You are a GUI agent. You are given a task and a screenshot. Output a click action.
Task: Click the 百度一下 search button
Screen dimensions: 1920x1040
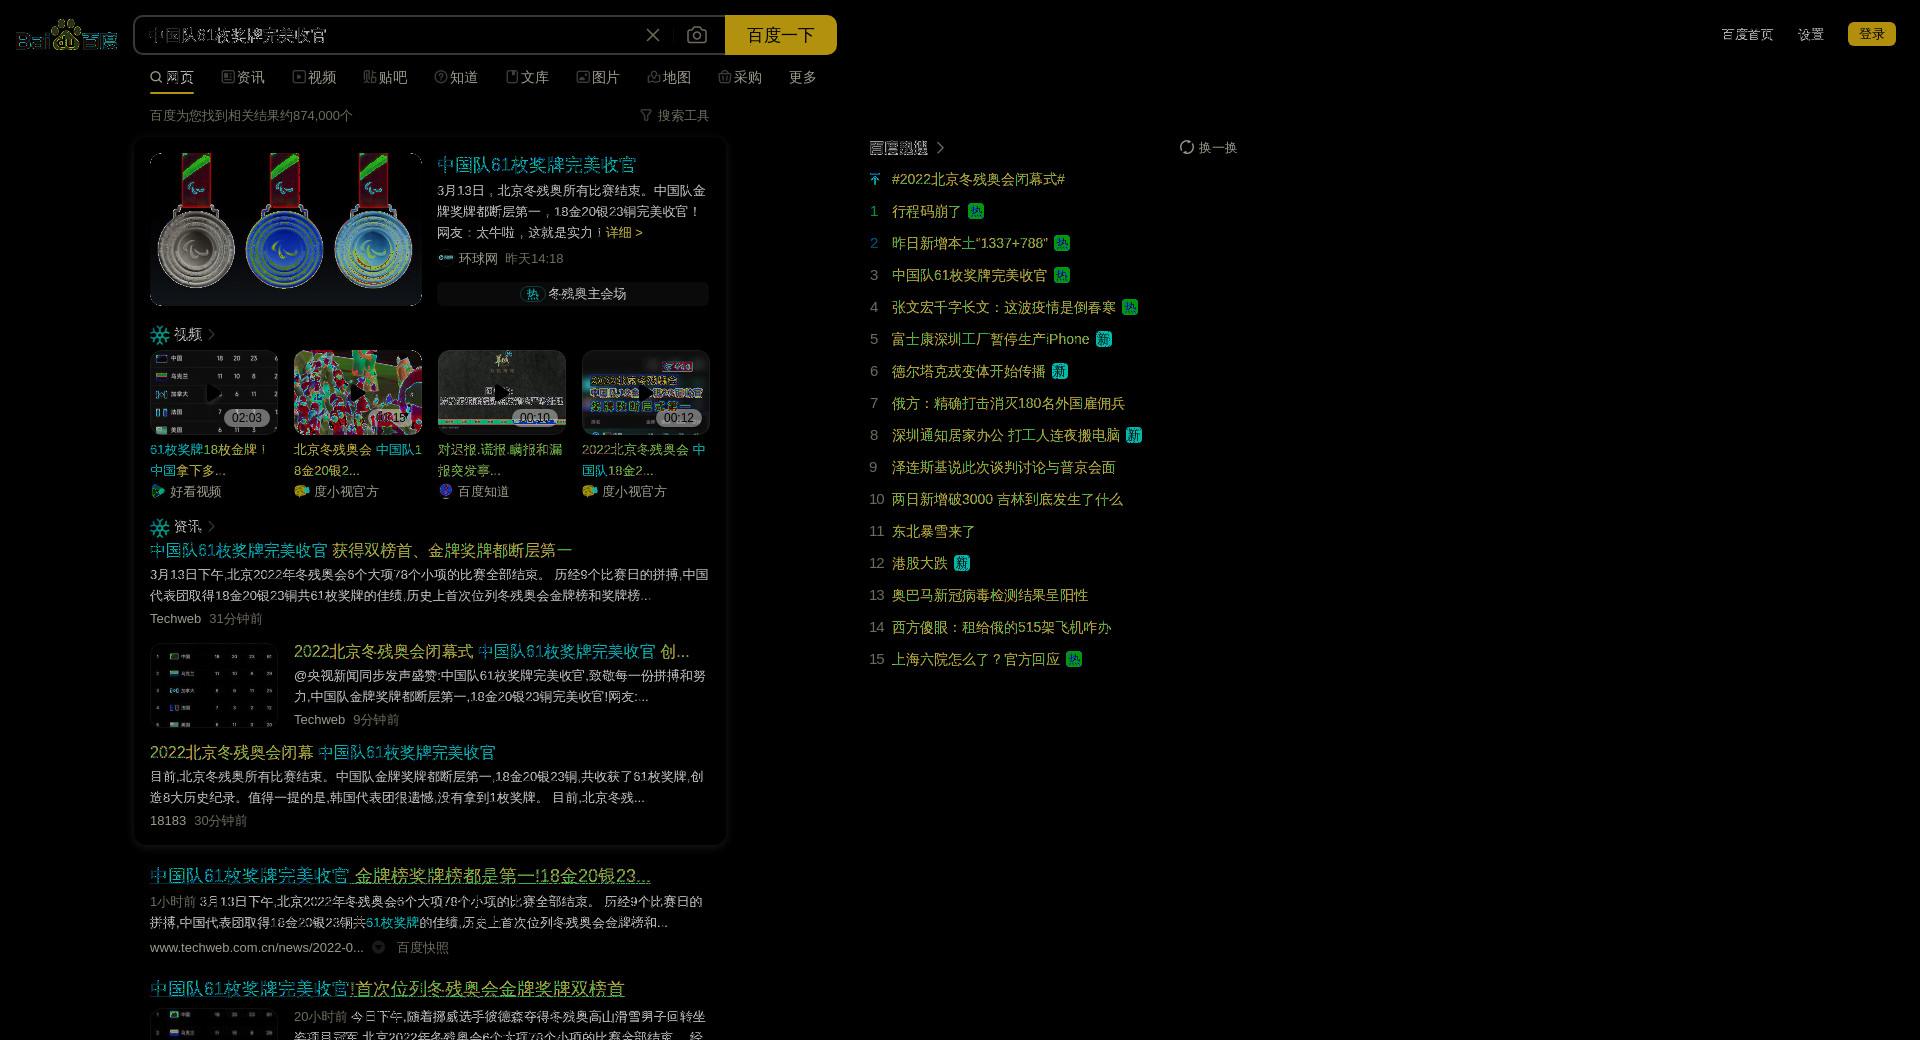click(780, 35)
